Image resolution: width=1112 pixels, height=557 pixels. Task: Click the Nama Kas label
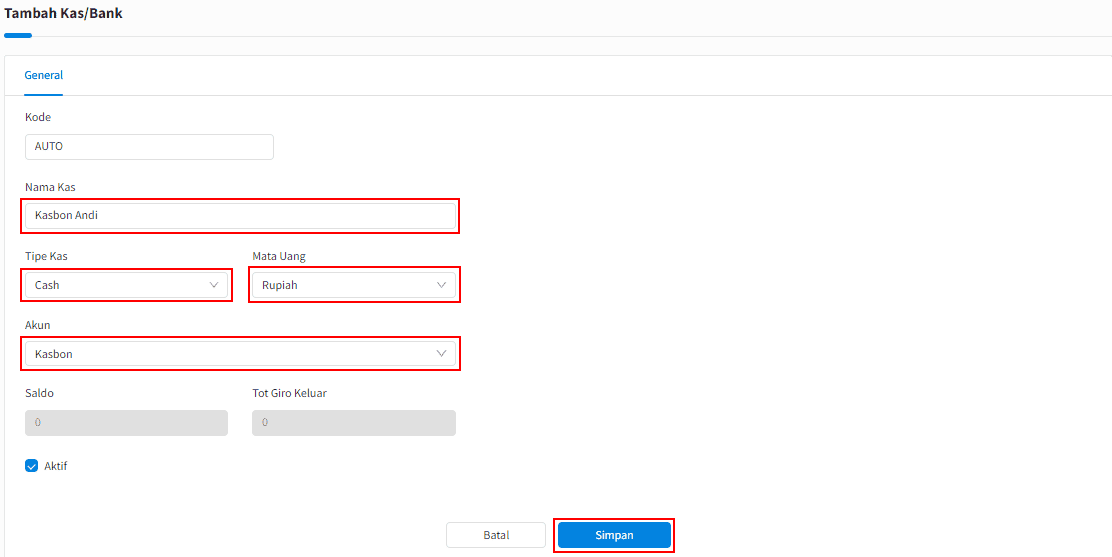(50, 187)
